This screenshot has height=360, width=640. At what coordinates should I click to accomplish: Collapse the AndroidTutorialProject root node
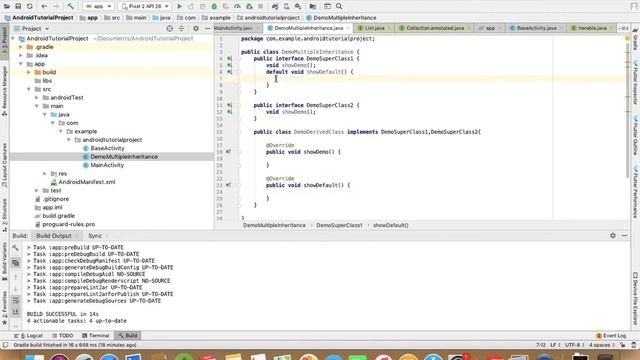tap(13, 38)
